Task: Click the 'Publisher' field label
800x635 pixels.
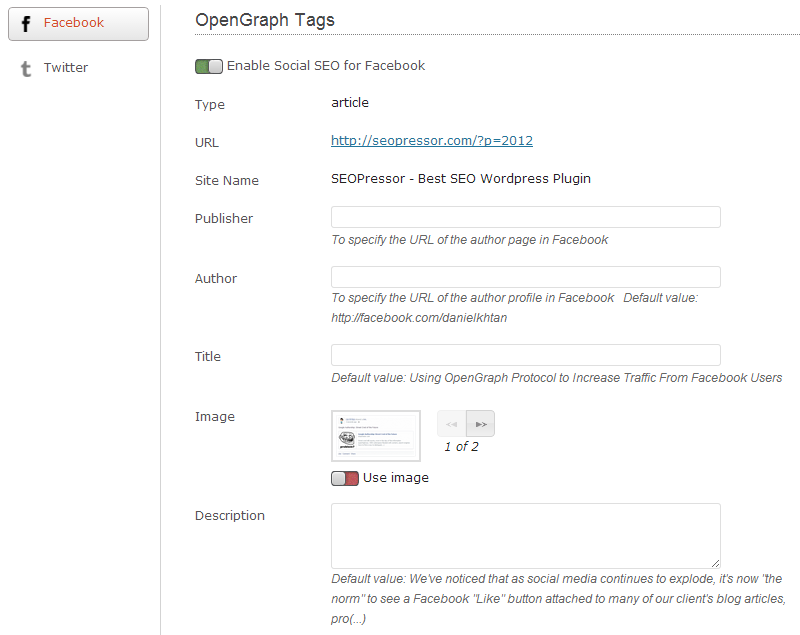Action: point(224,219)
